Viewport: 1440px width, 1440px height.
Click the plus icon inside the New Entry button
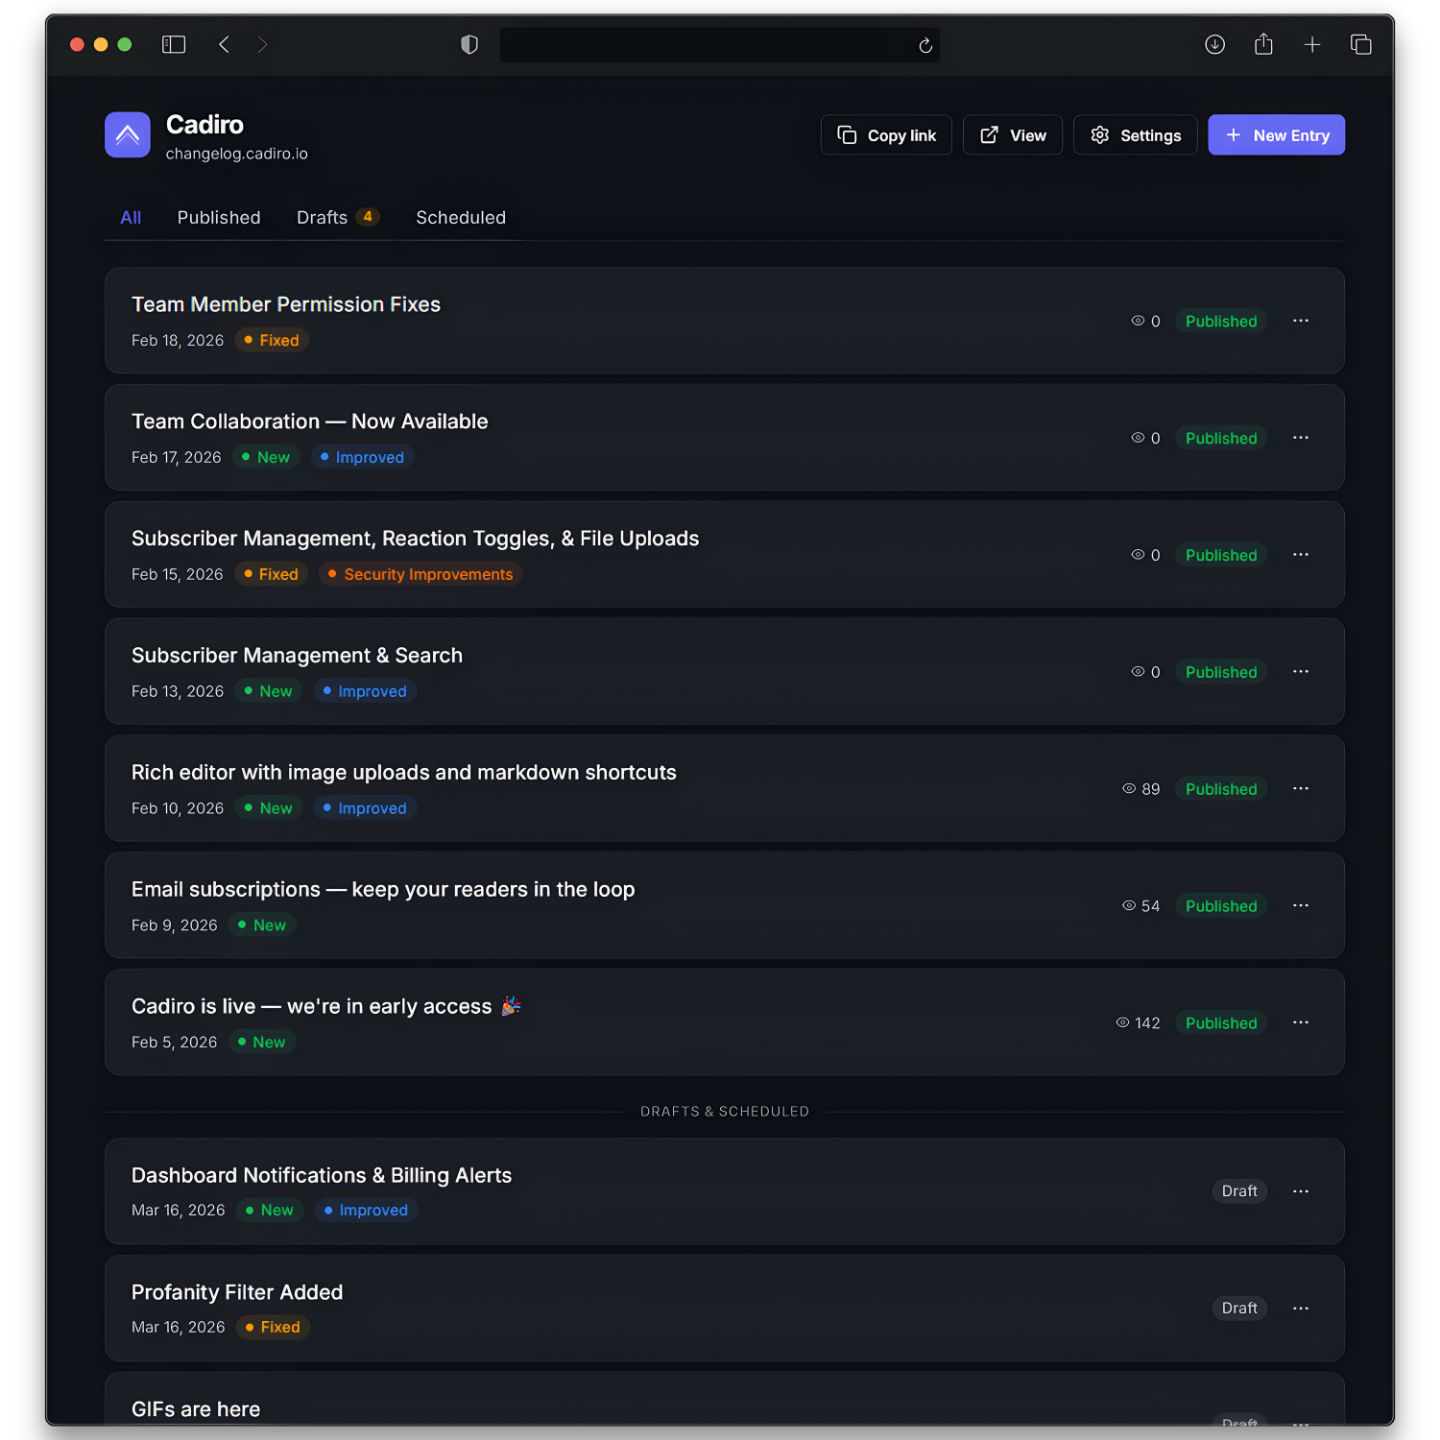click(x=1234, y=135)
